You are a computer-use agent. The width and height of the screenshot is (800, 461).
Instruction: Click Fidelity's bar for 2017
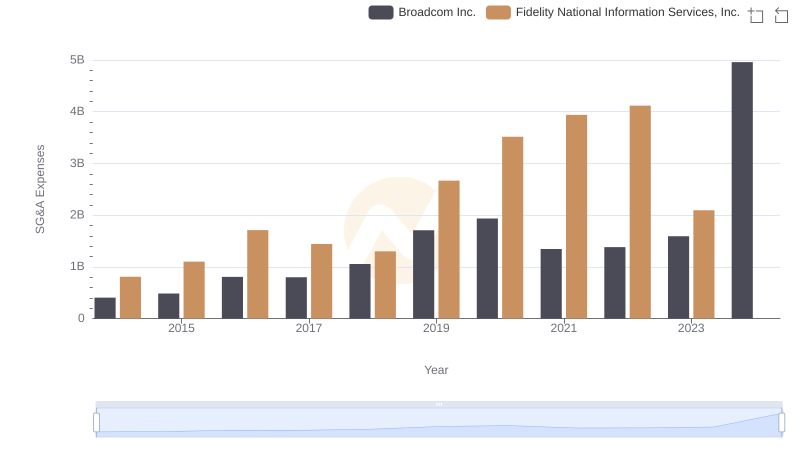coord(321,281)
